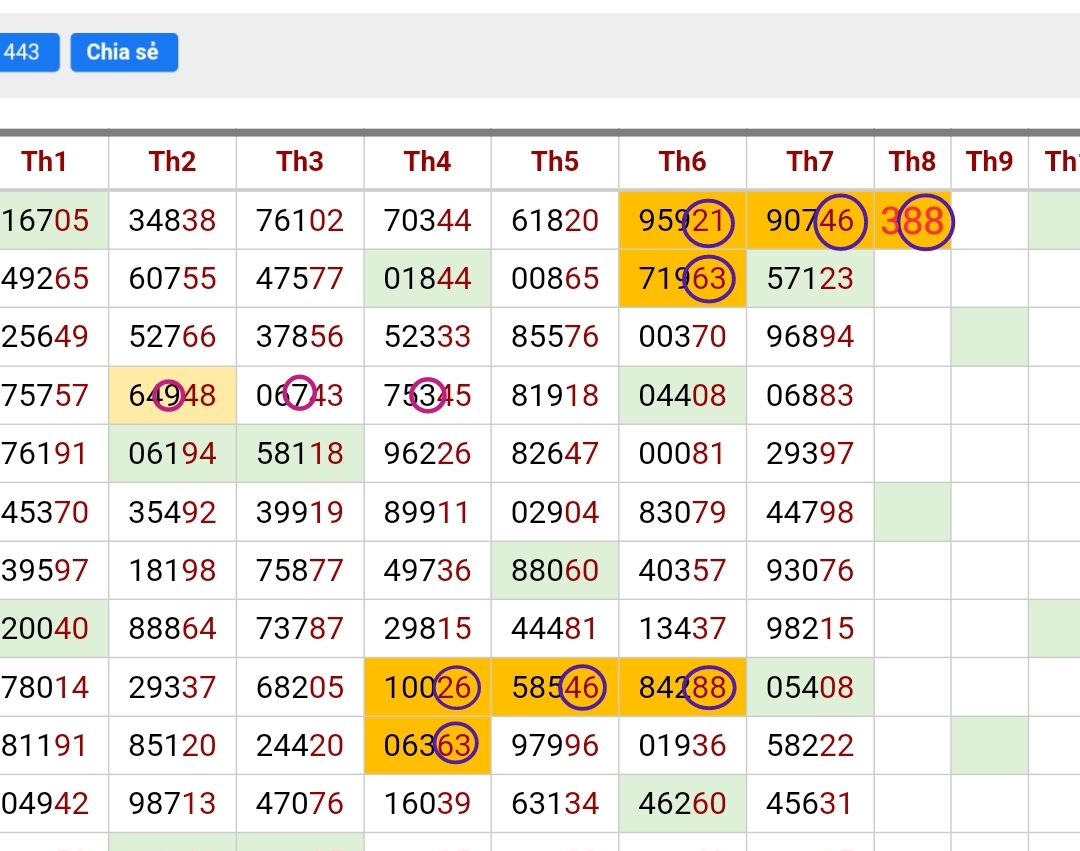Click cell 83079 in Th6 column
The height and width of the screenshot is (851, 1080).
683,512
